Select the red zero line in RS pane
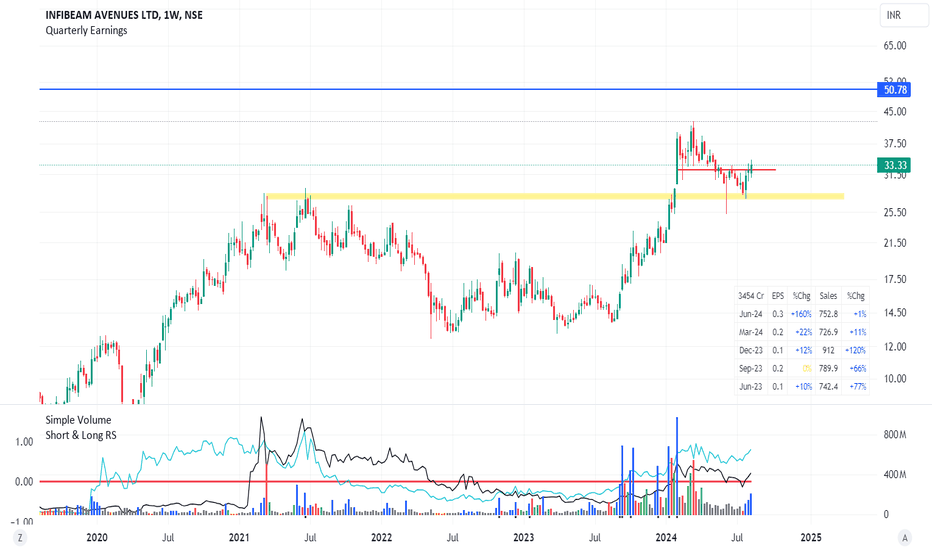Image resolution: width=932 pixels, height=550 pixels. pos(395,482)
